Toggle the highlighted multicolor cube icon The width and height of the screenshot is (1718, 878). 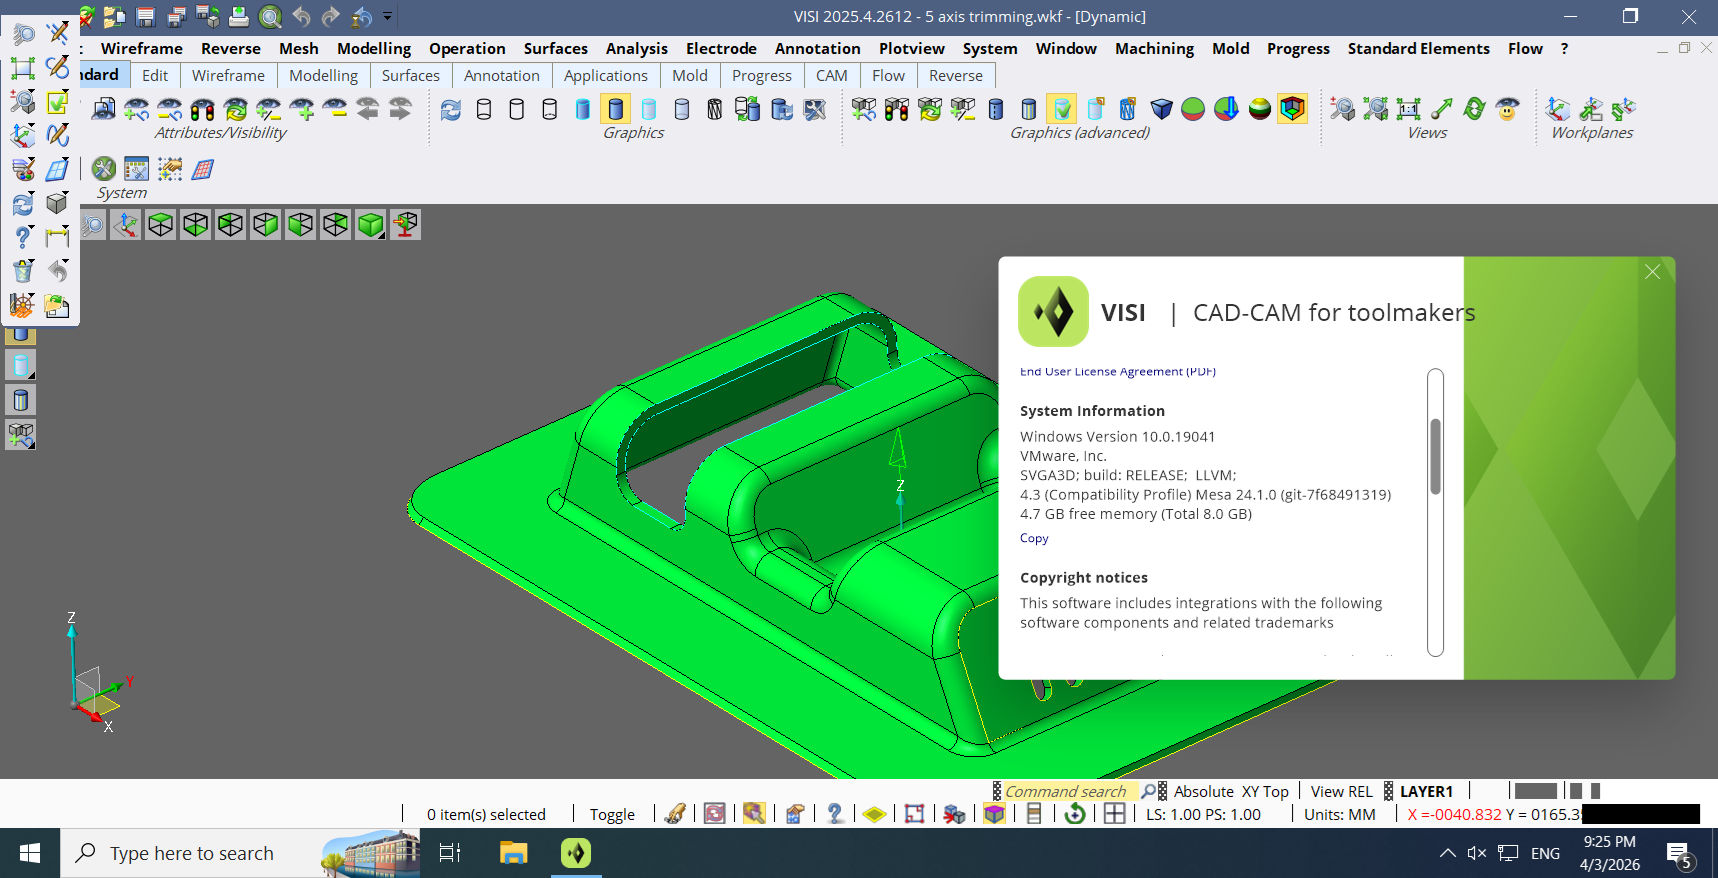tap(1293, 109)
